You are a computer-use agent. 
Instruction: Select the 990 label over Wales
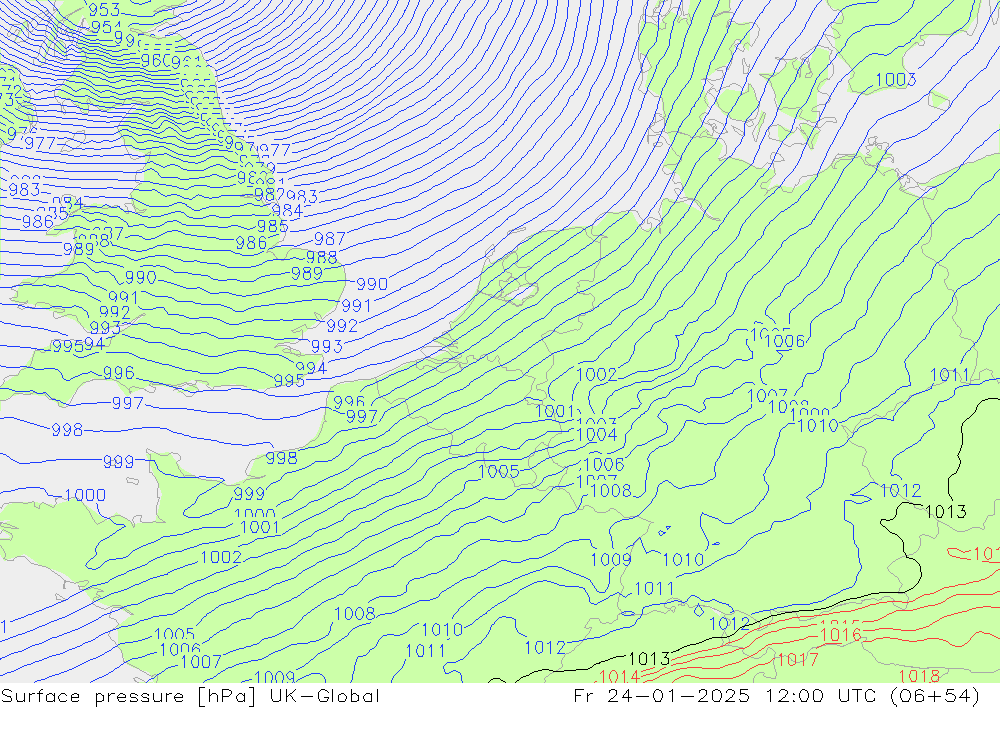coord(140,278)
